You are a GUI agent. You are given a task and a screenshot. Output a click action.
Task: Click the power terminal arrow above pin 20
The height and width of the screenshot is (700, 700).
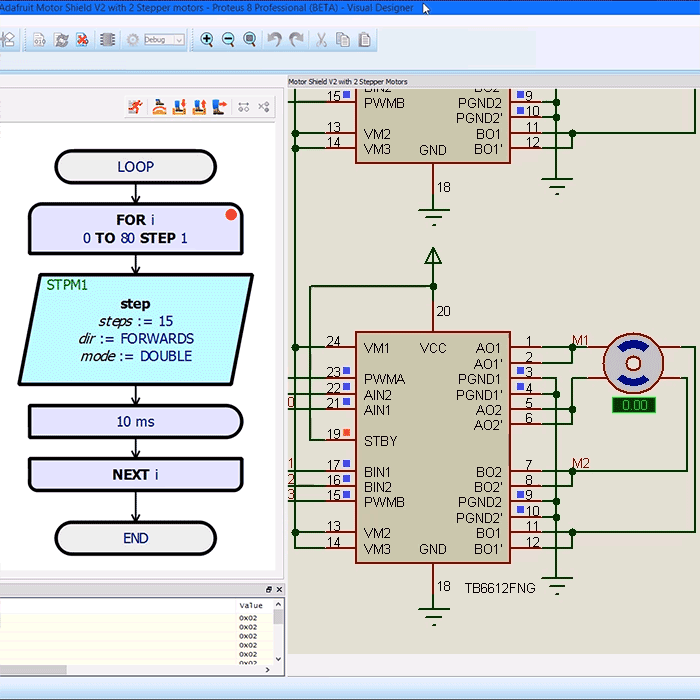tap(433, 256)
